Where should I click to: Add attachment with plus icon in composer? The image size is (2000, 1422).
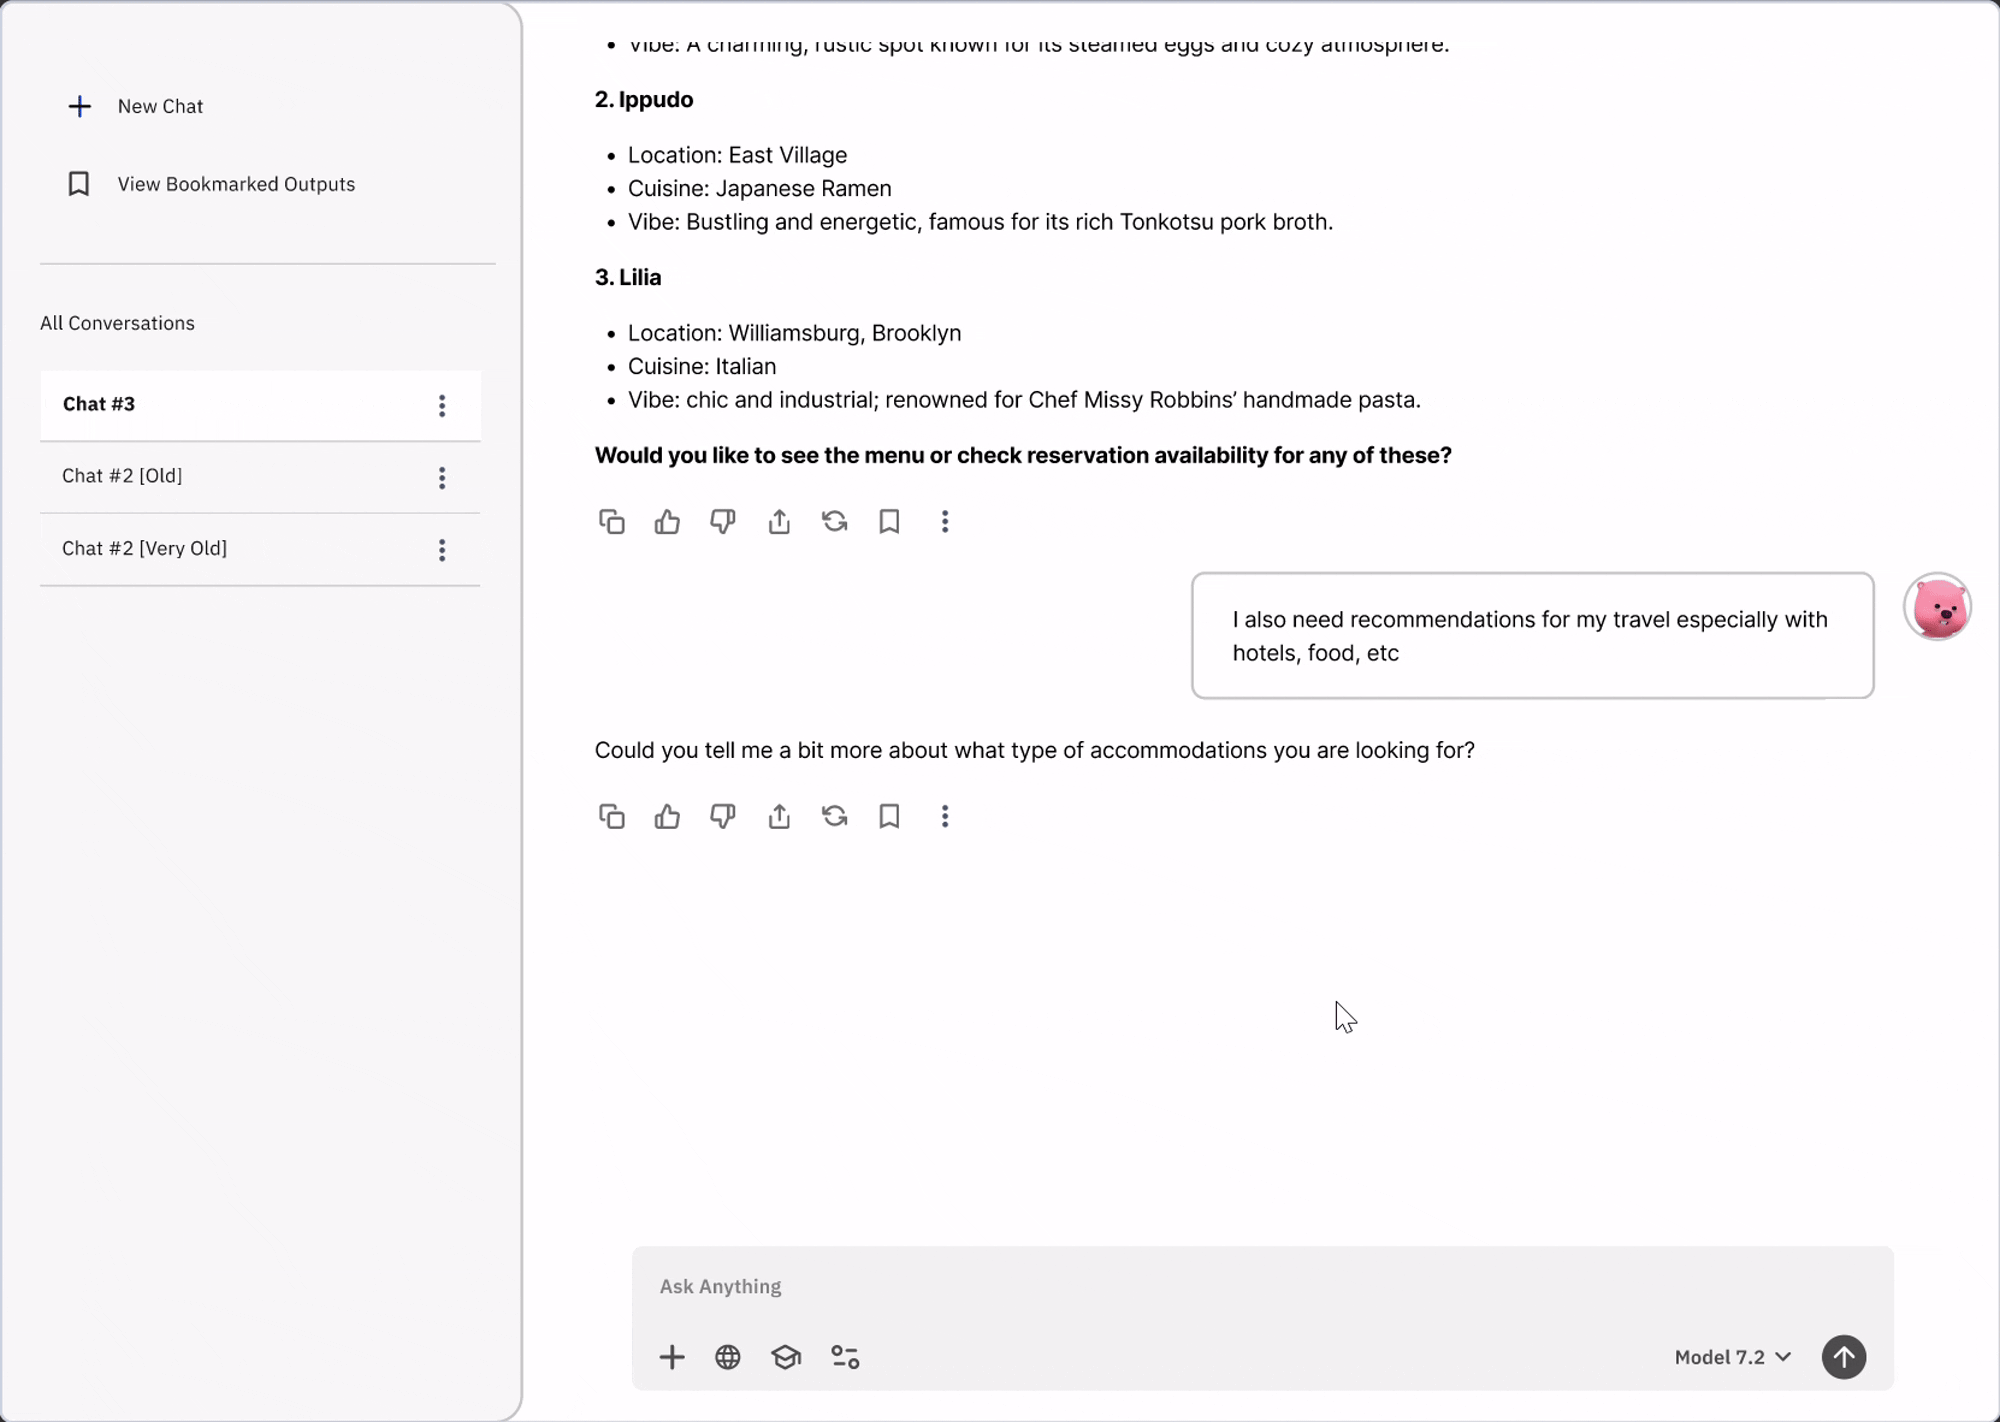672,1357
